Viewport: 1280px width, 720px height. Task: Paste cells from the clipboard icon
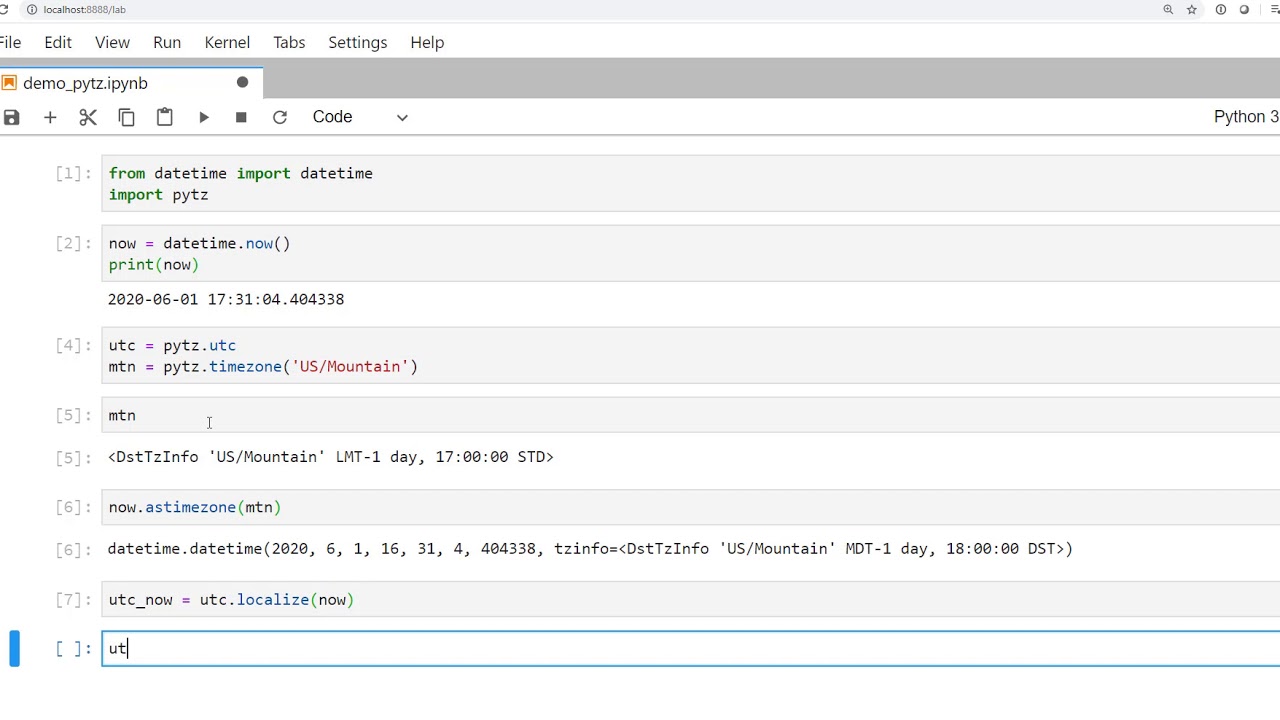(164, 117)
